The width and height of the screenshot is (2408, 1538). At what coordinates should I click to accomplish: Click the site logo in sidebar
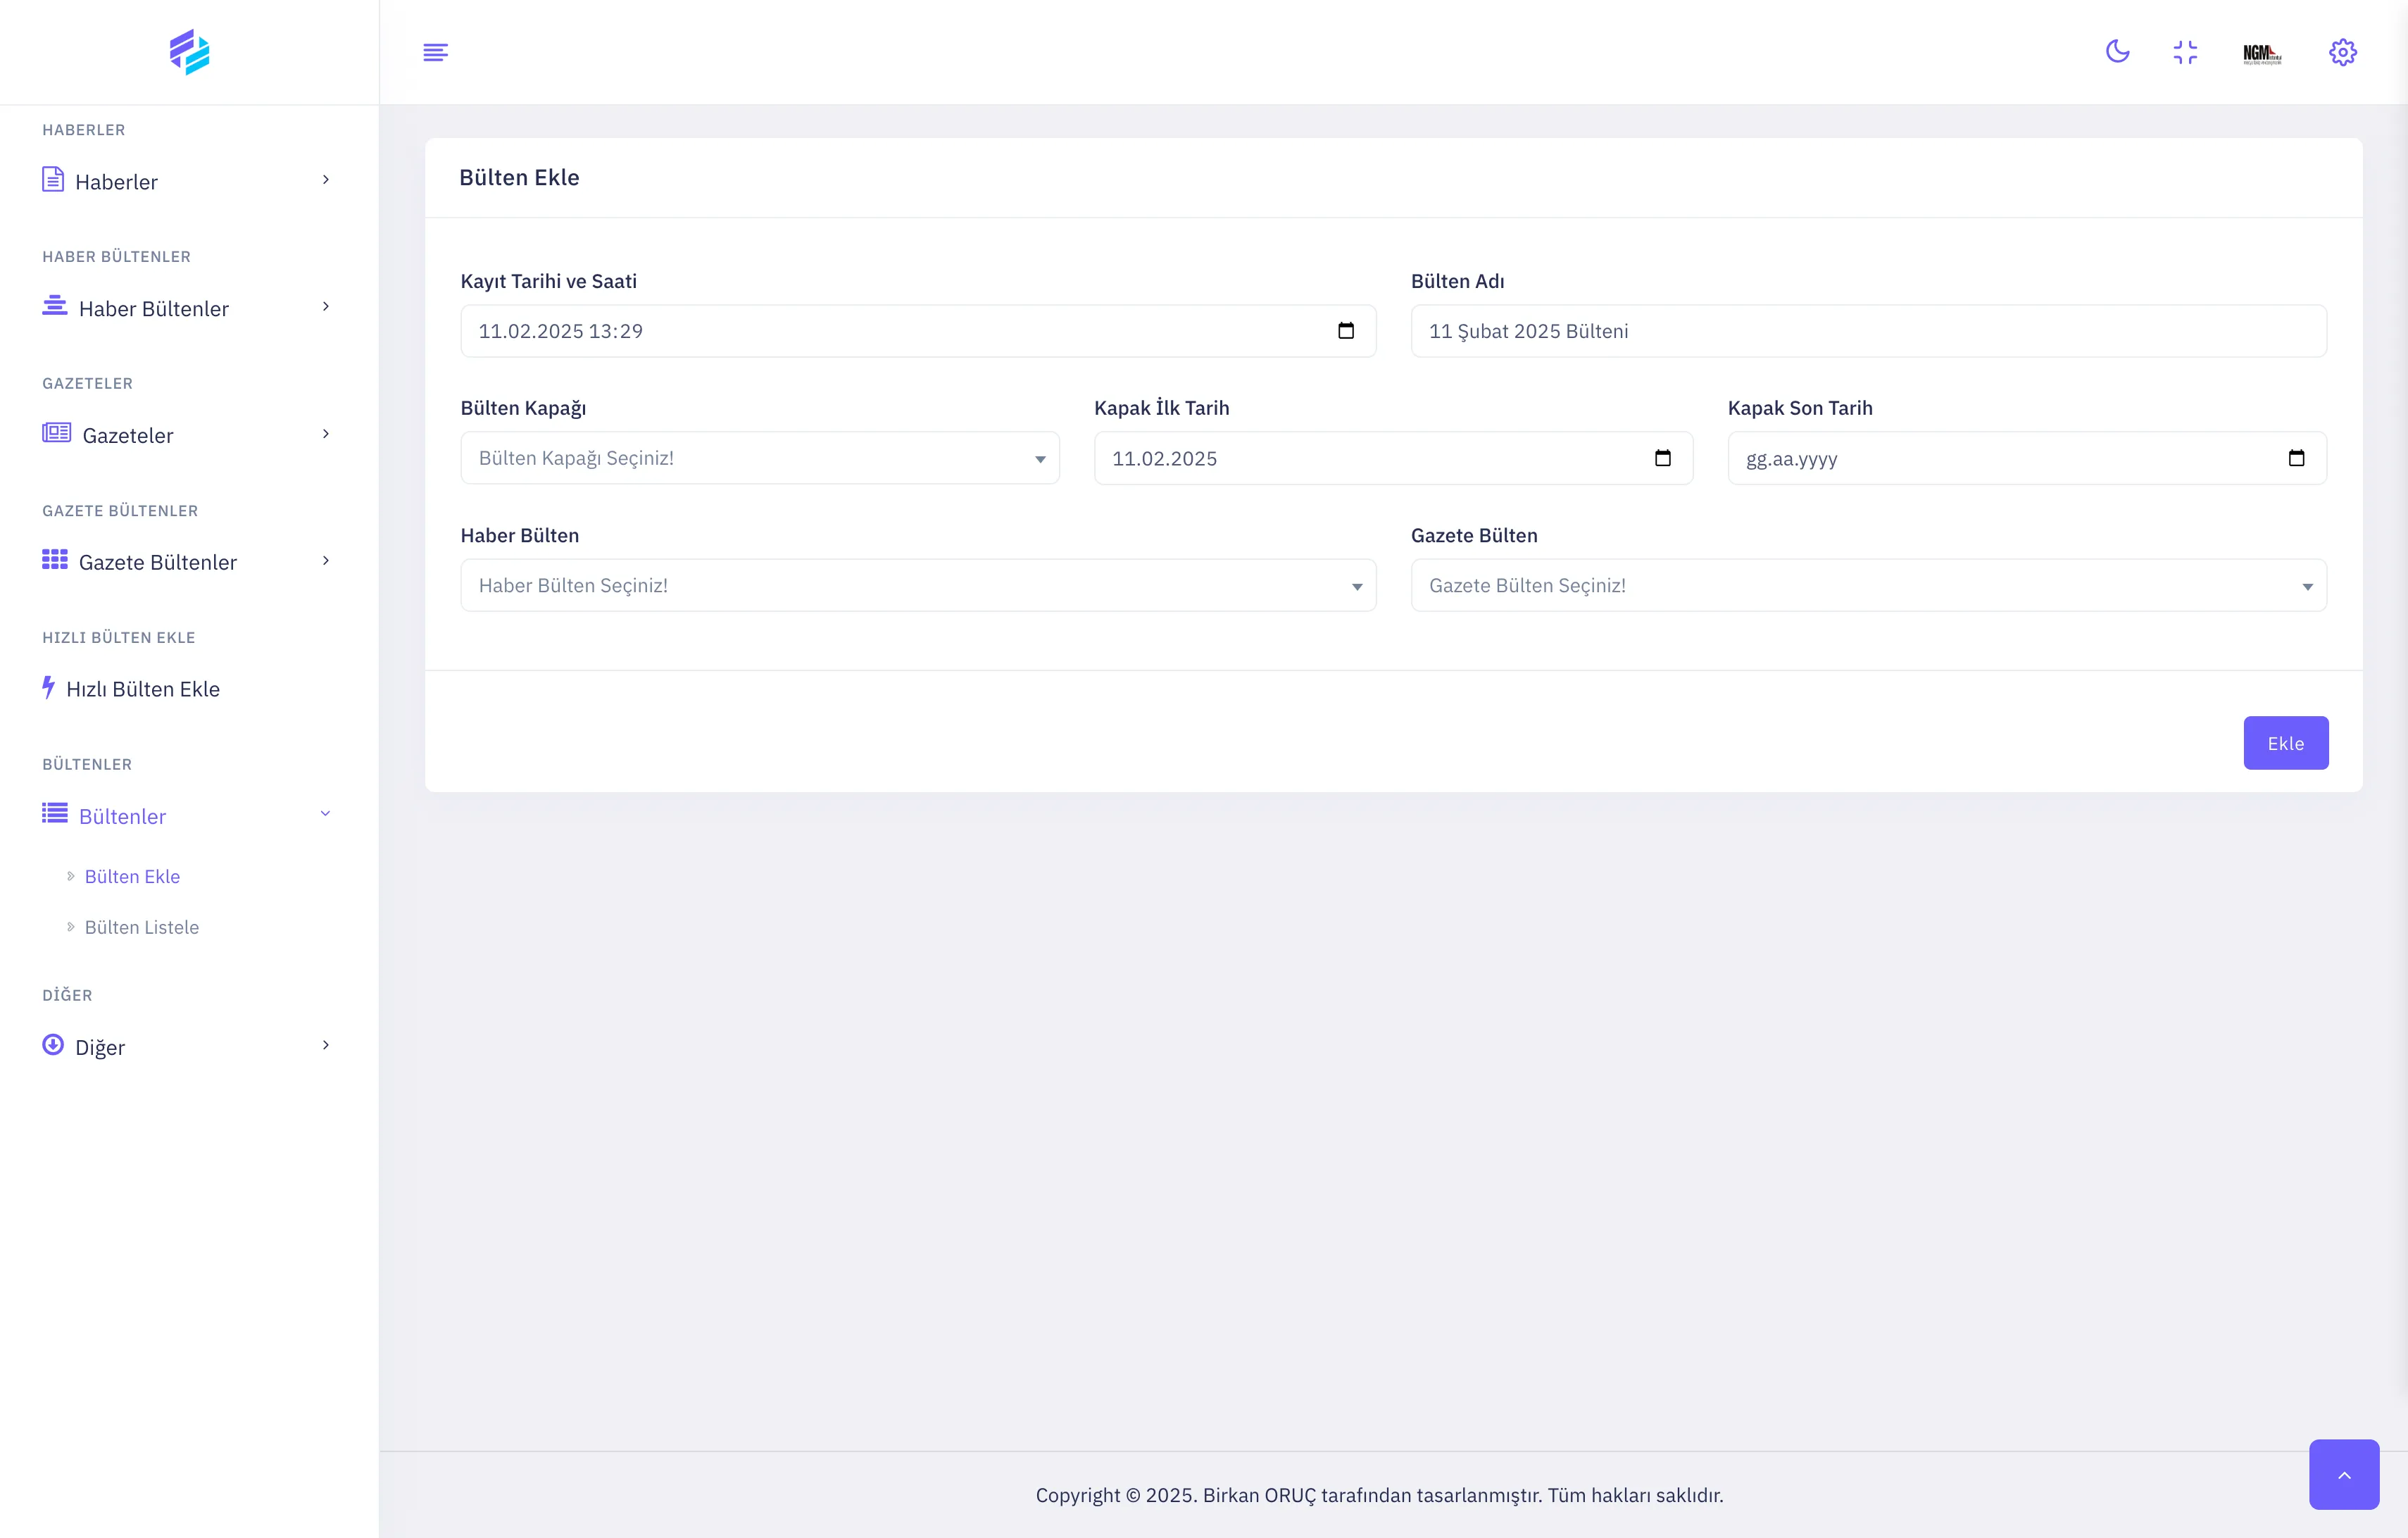(189, 52)
